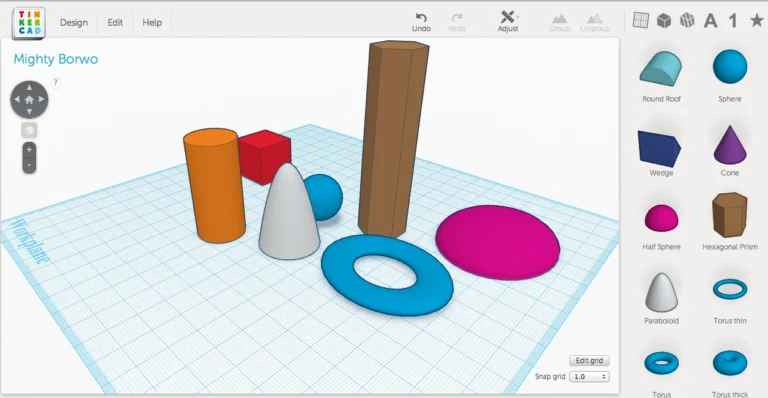
Task: Pick the Cone shape
Action: (x=730, y=145)
